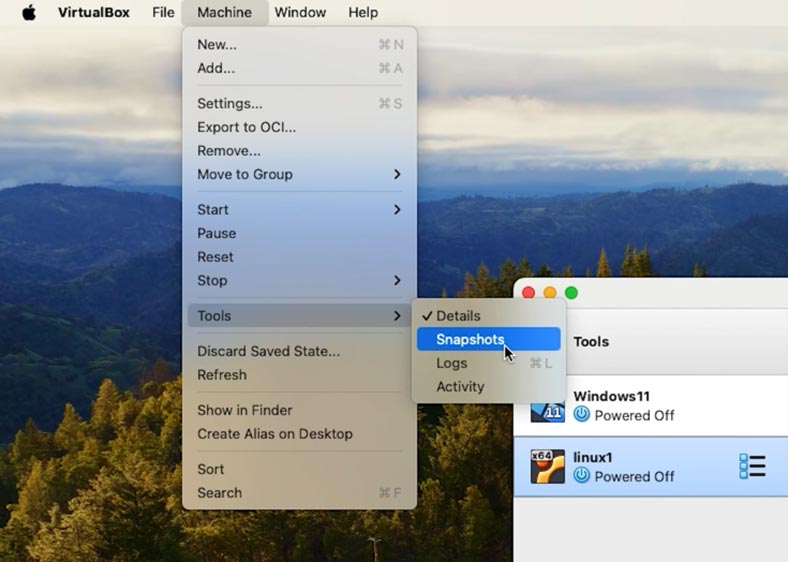Click the linux1 x64 OS icon
The height and width of the screenshot is (562, 788).
(548, 467)
